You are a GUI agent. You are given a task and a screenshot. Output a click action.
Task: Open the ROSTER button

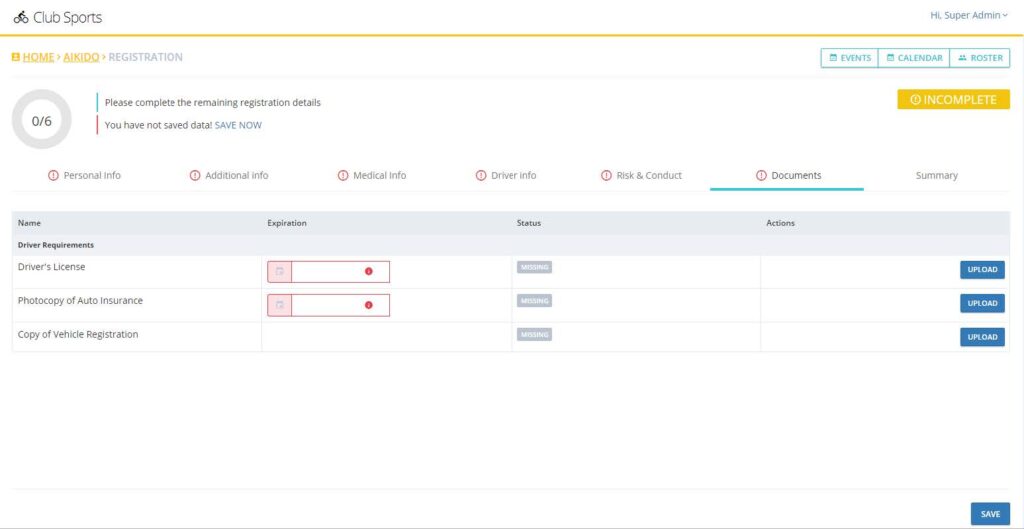(x=980, y=57)
